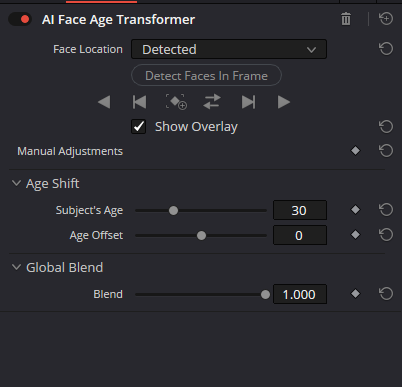Collapse the Age Shift section
This screenshot has width=402, height=387.
16,183
